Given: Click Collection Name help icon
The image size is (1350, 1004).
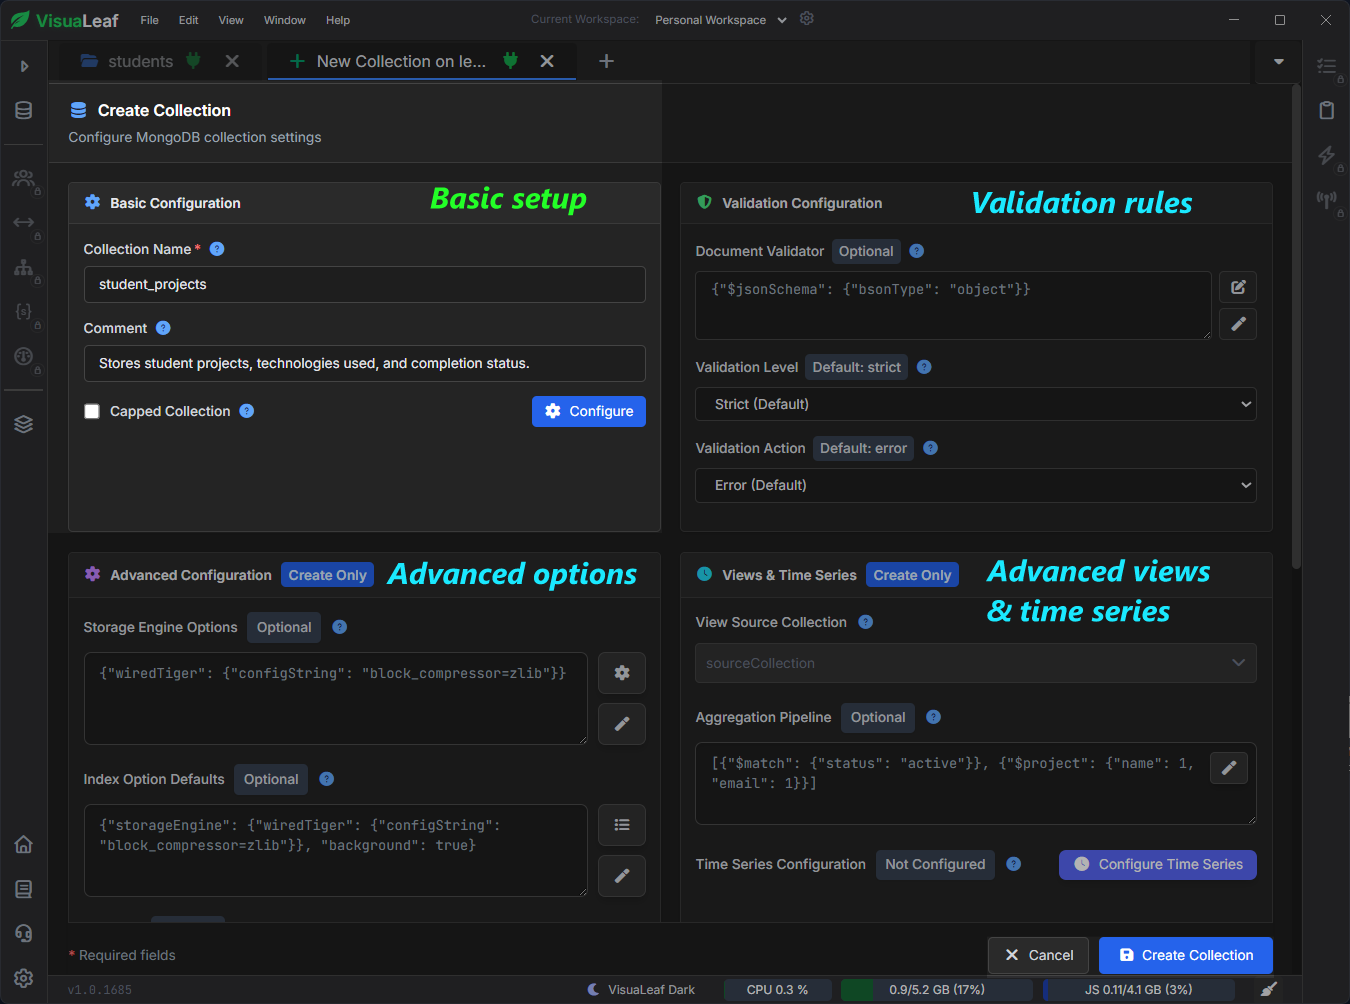Looking at the screenshot, I should point(217,249).
